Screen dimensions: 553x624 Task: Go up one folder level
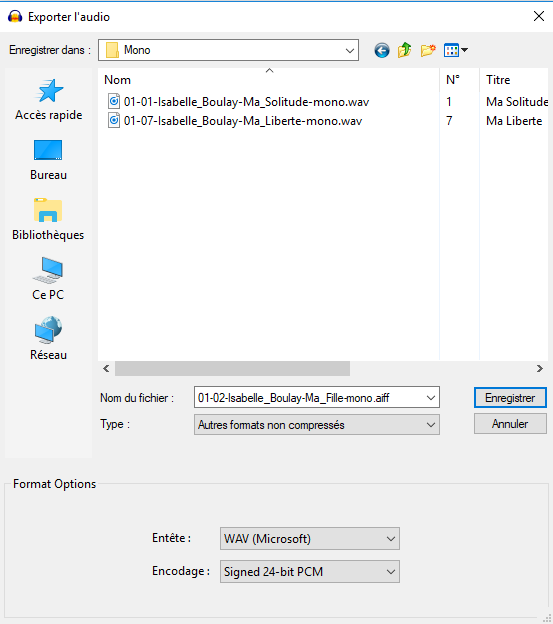pyautogui.click(x=405, y=50)
